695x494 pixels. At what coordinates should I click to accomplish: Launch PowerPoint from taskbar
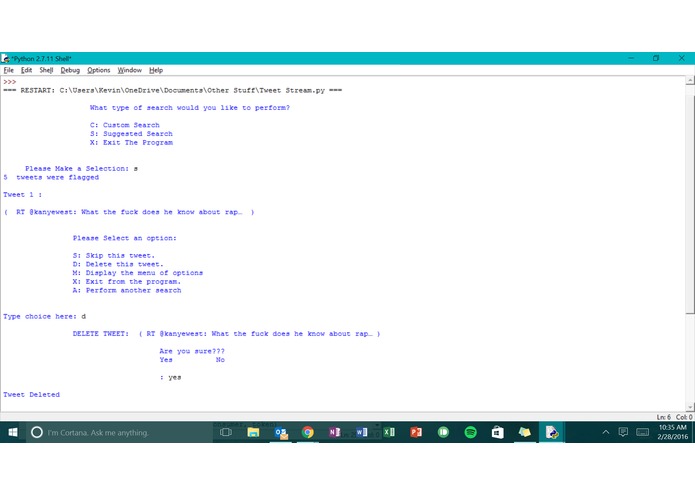416,432
